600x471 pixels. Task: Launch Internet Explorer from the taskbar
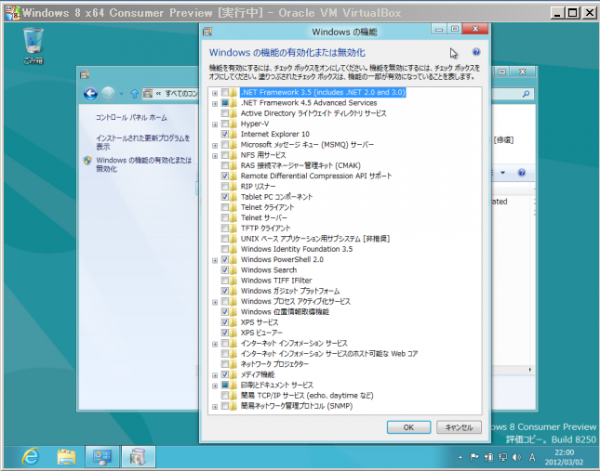(30, 456)
